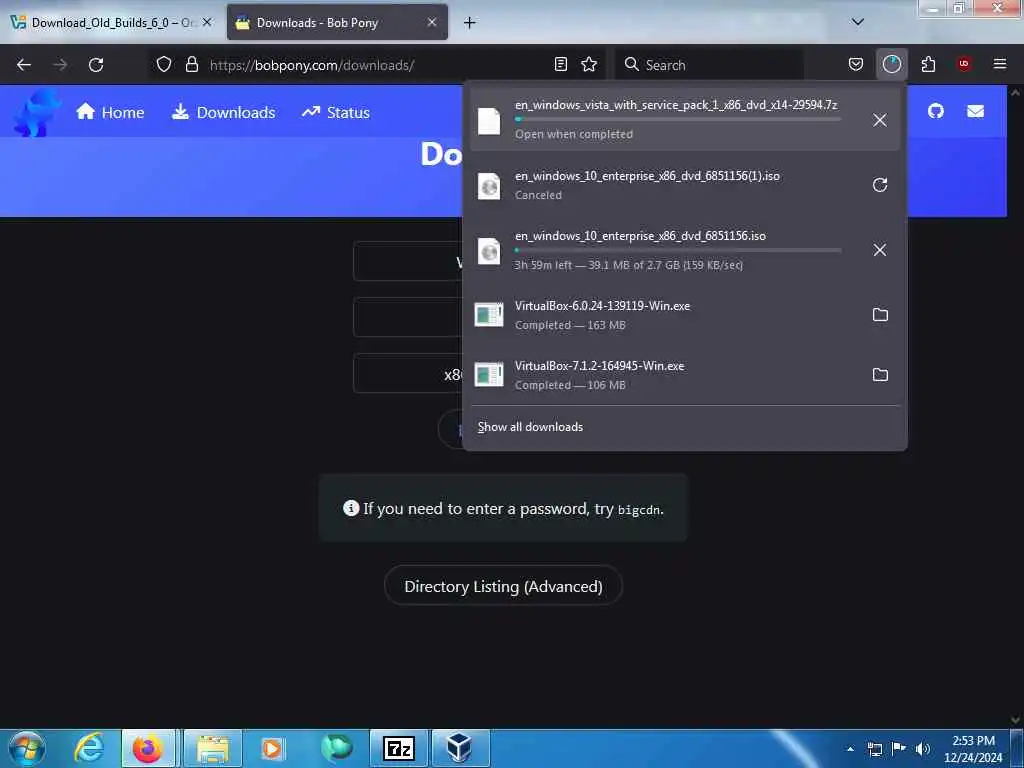The image size is (1024, 768).
Task: Click the page vertical scrollbar
Action: (x=1015, y=405)
